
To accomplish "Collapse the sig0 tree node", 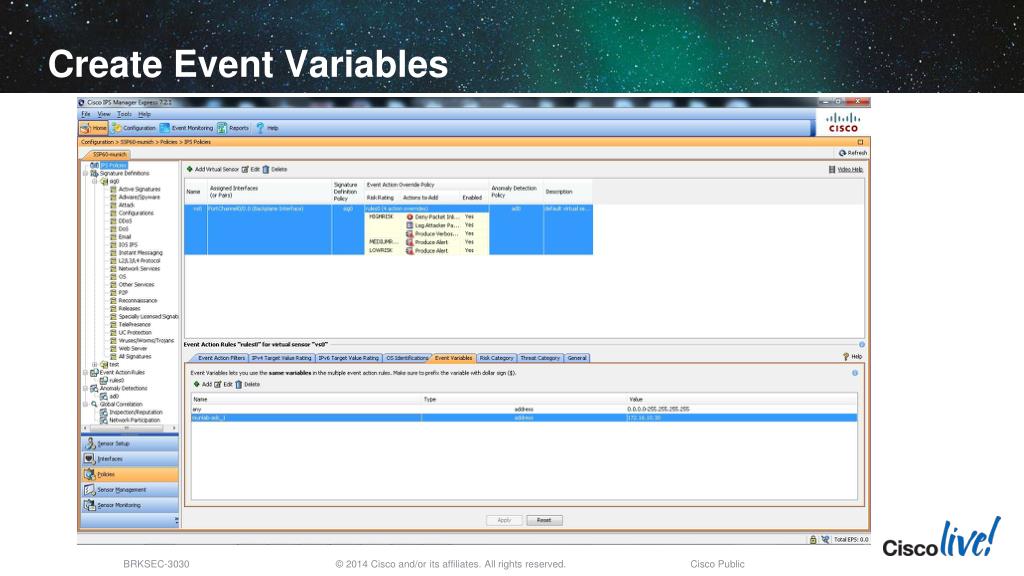I will click(95, 182).
